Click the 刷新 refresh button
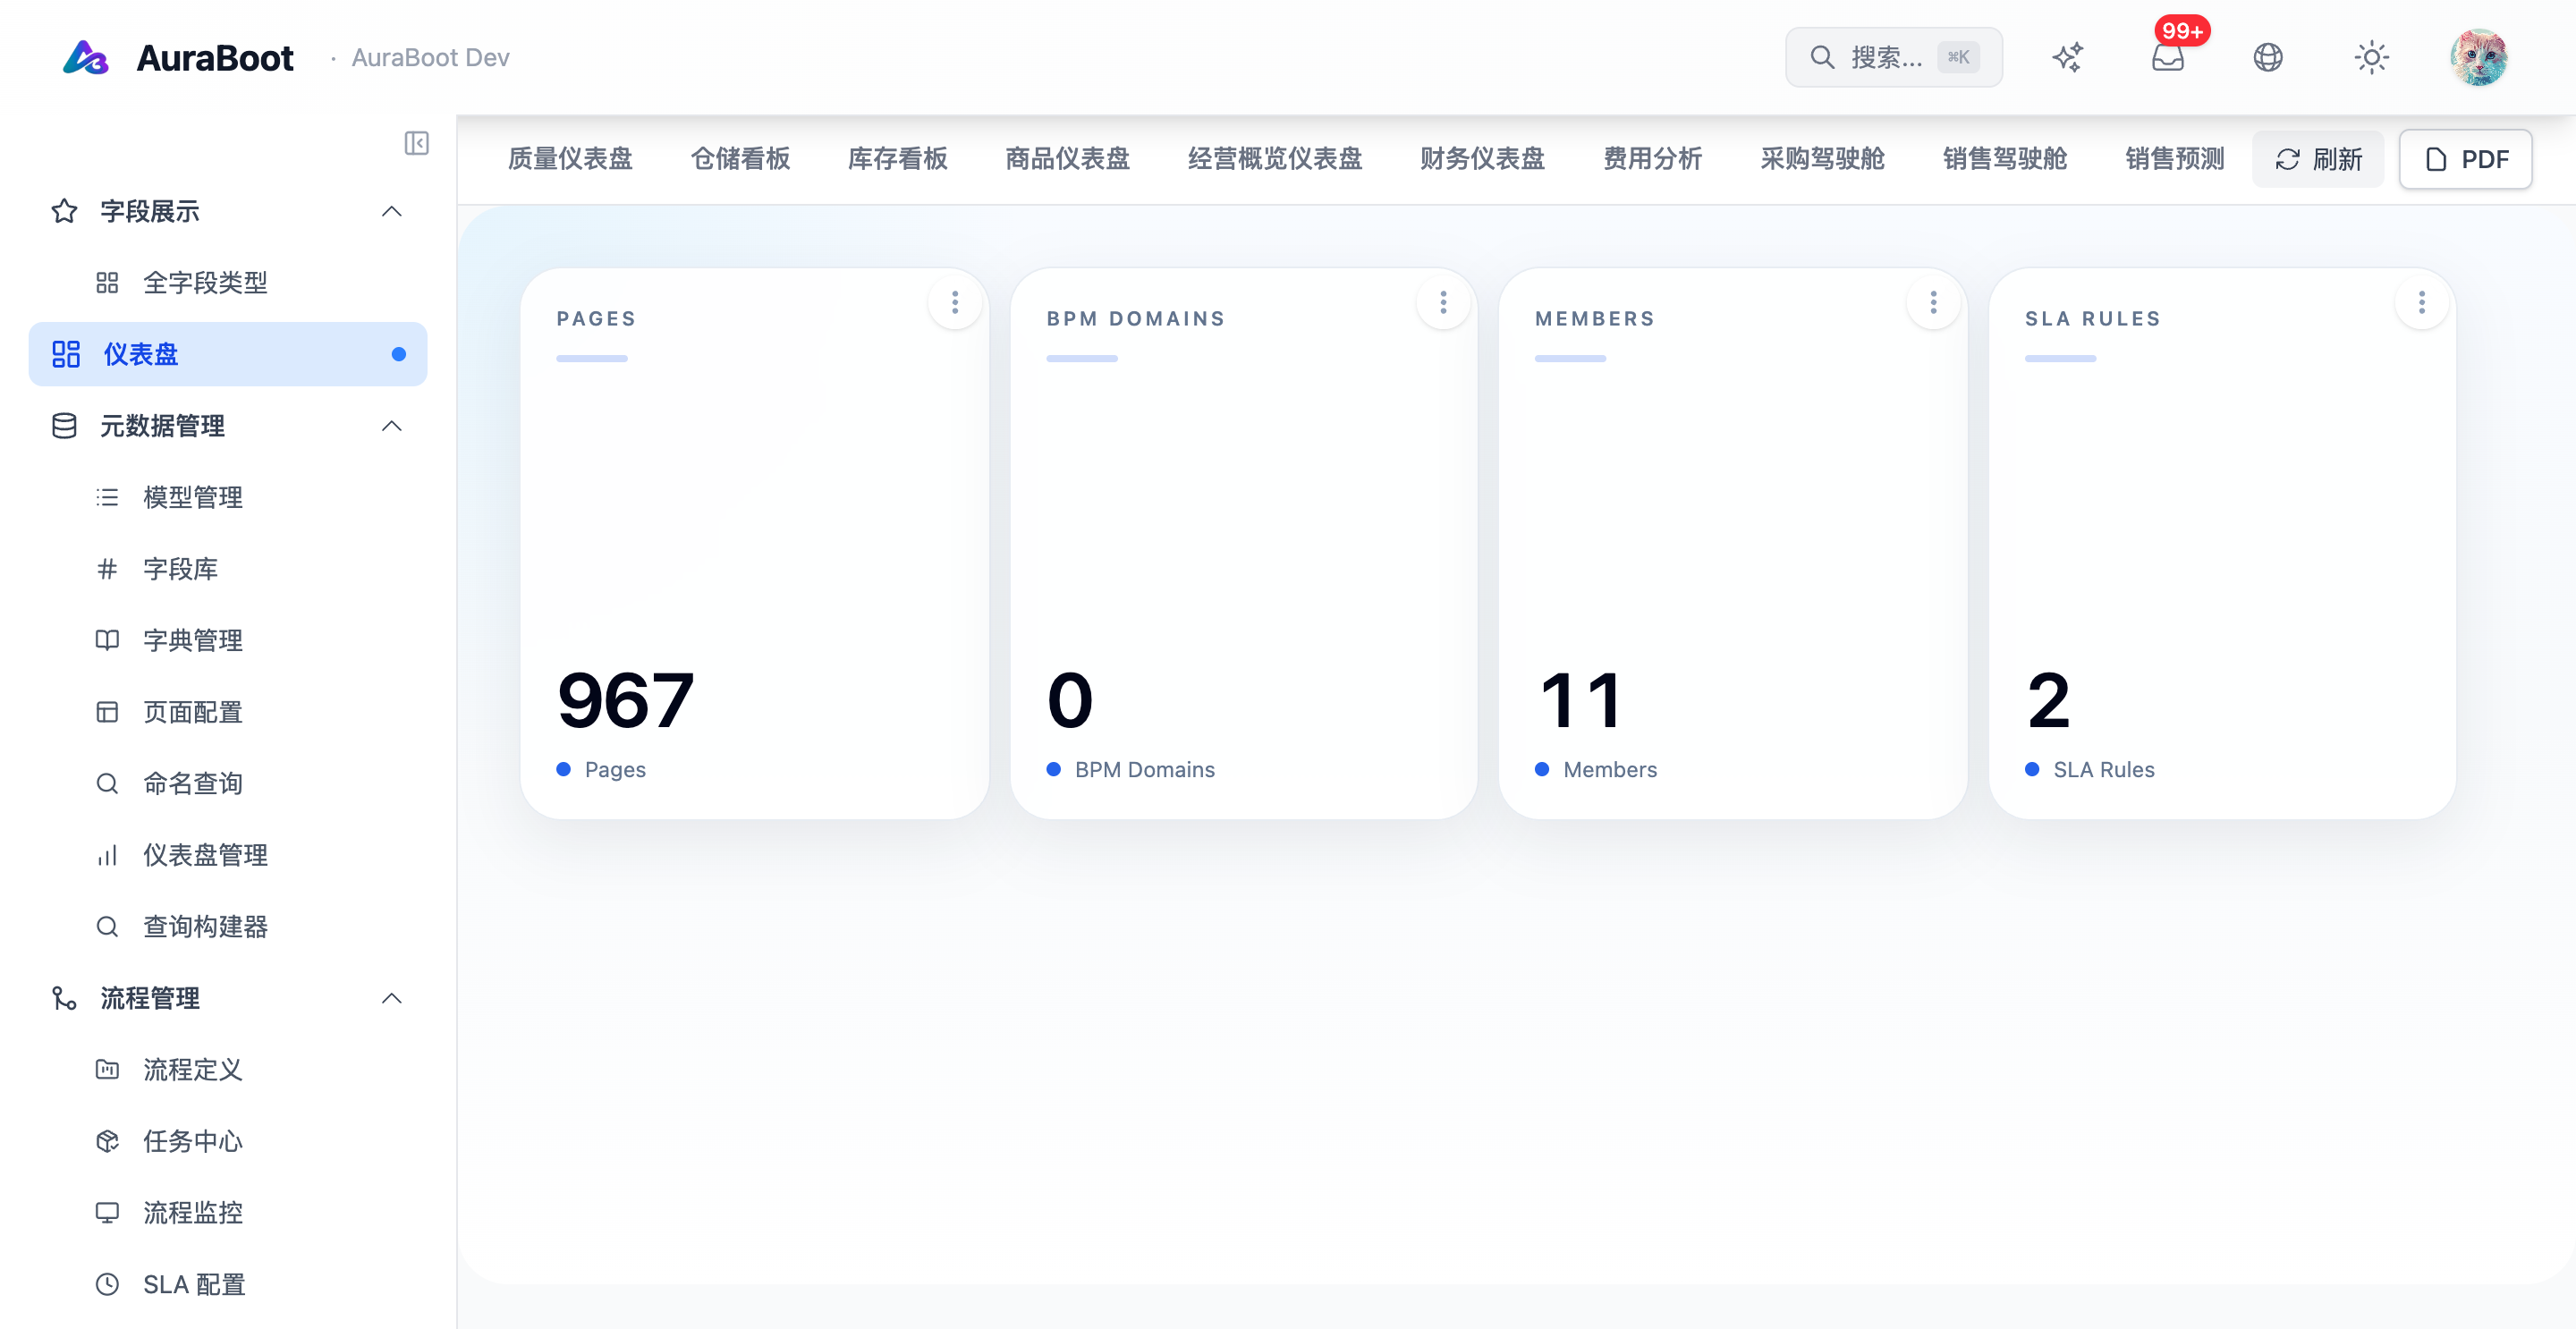 (2318, 159)
